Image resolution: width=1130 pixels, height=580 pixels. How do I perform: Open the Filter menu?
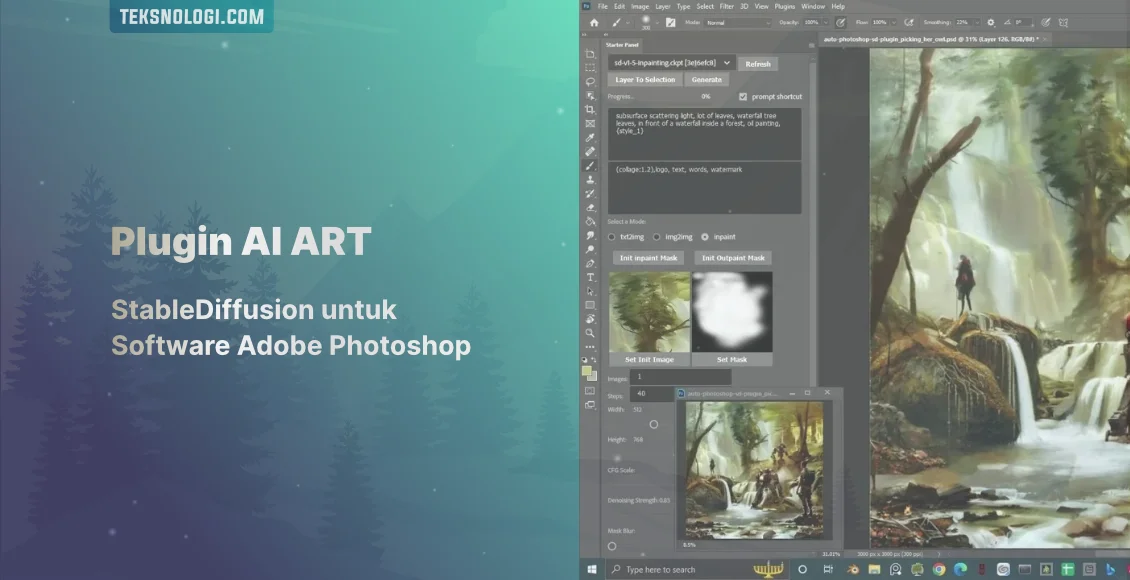click(726, 6)
